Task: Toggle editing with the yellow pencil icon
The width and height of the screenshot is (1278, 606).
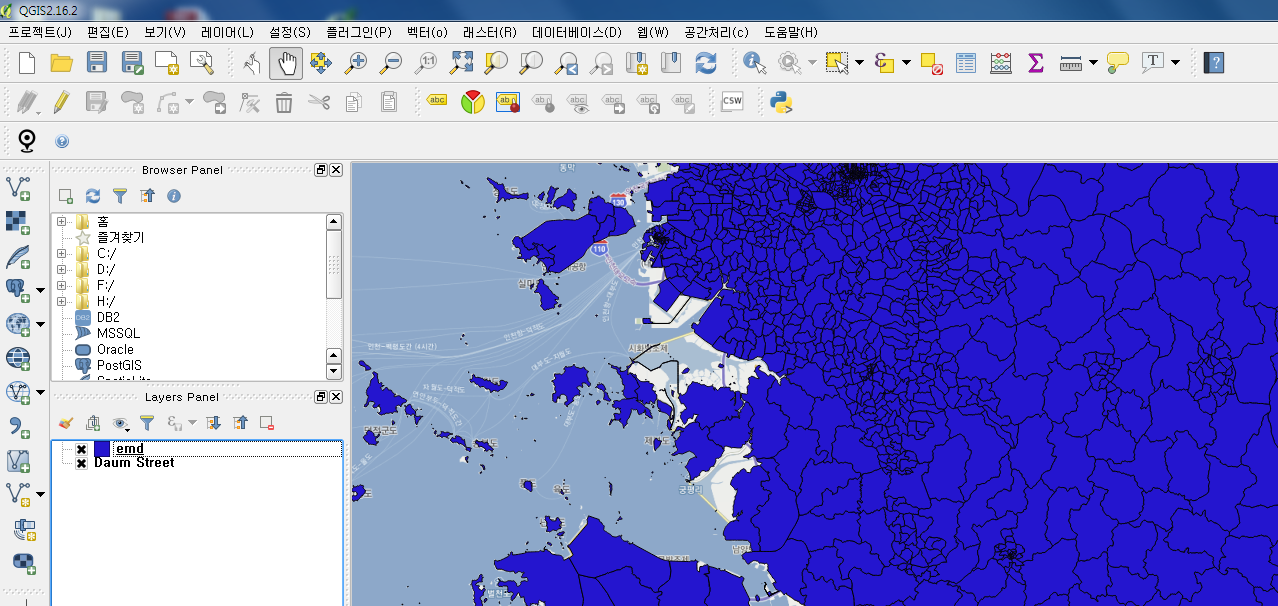Action: [61, 101]
